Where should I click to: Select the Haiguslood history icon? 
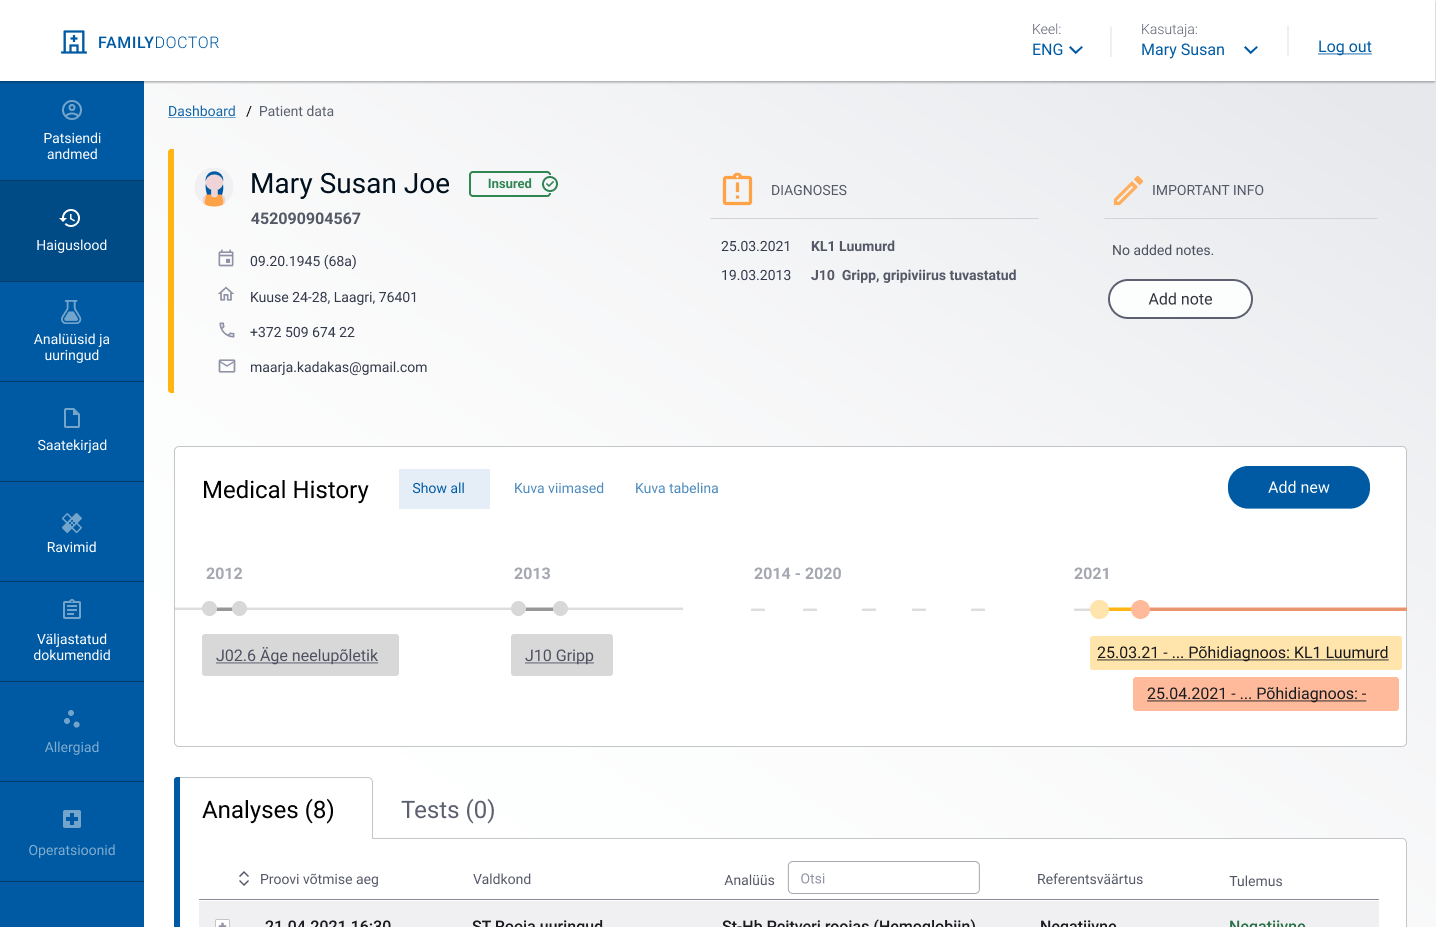(70, 218)
